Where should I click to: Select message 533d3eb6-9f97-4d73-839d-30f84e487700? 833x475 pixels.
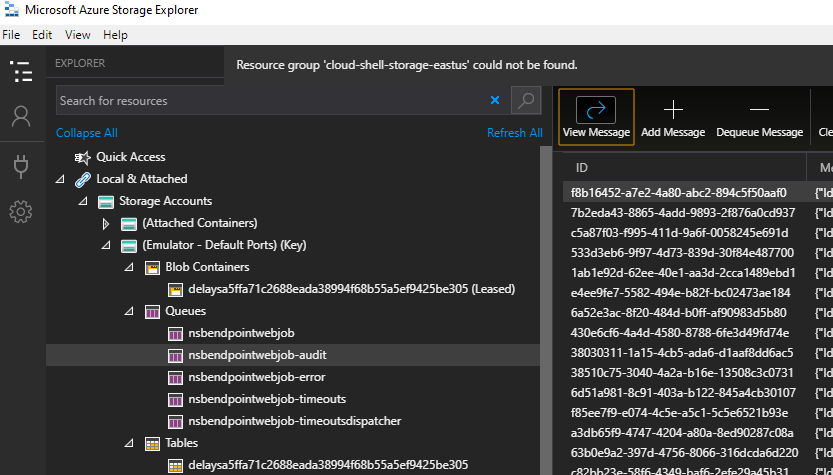coord(684,253)
